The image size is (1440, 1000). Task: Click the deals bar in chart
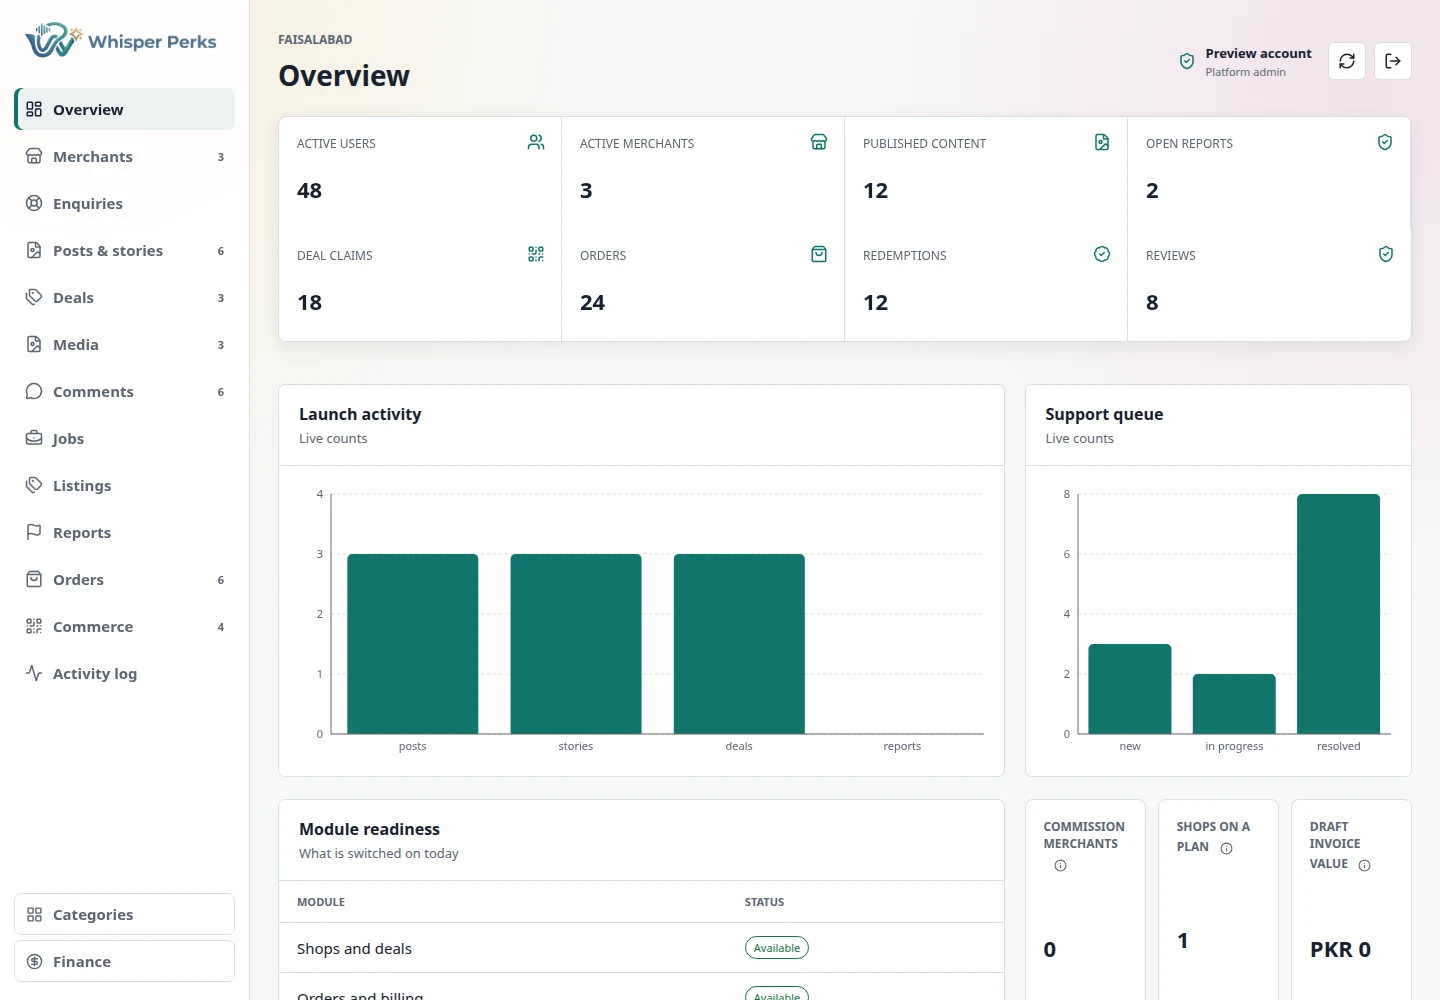739,644
